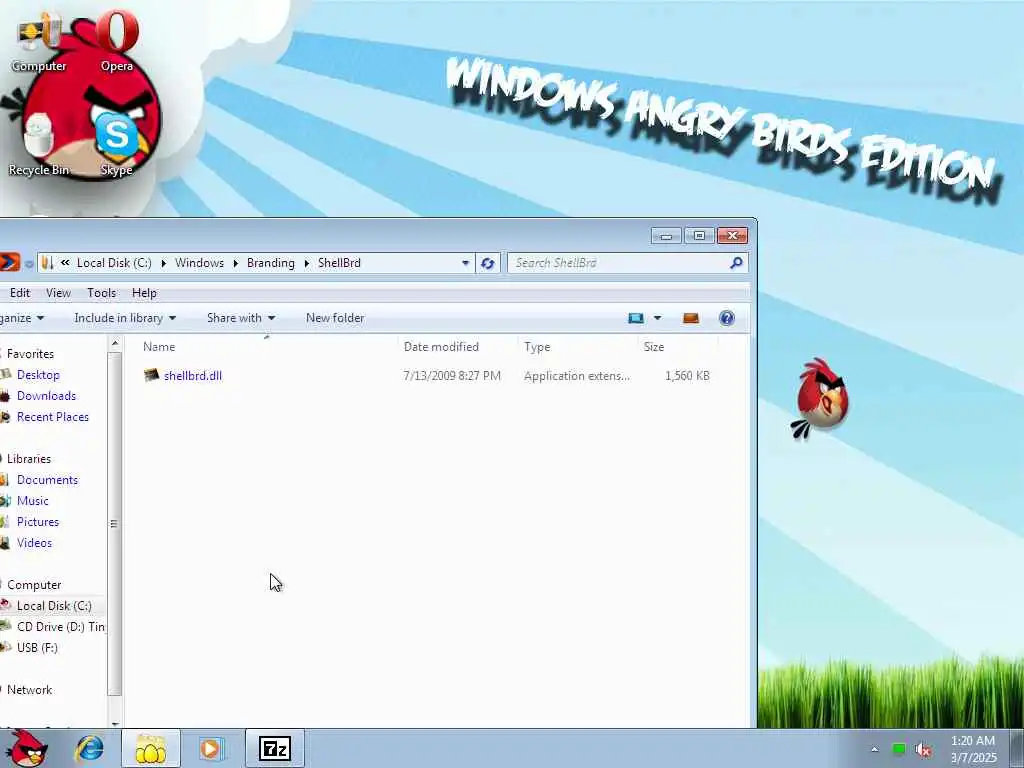Expand the arrow after Windows breadcrumb
Image resolution: width=1024 pixels, height=768 pixels.
point(235,263)
